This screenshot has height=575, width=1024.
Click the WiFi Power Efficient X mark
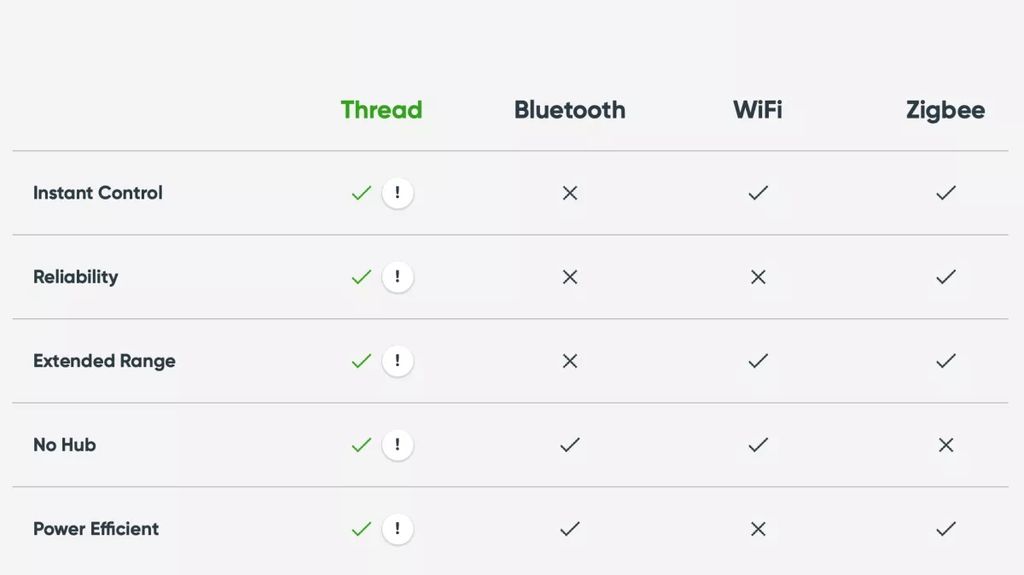click(x=758, y=529)
